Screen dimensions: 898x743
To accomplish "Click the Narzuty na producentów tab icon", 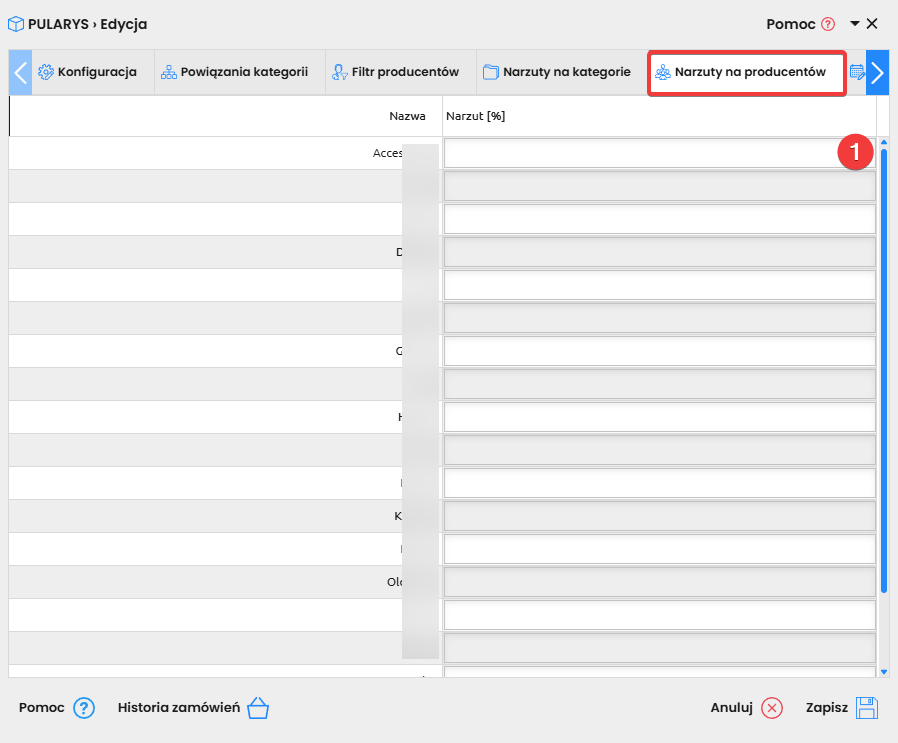I will click(x=663, y=73).
